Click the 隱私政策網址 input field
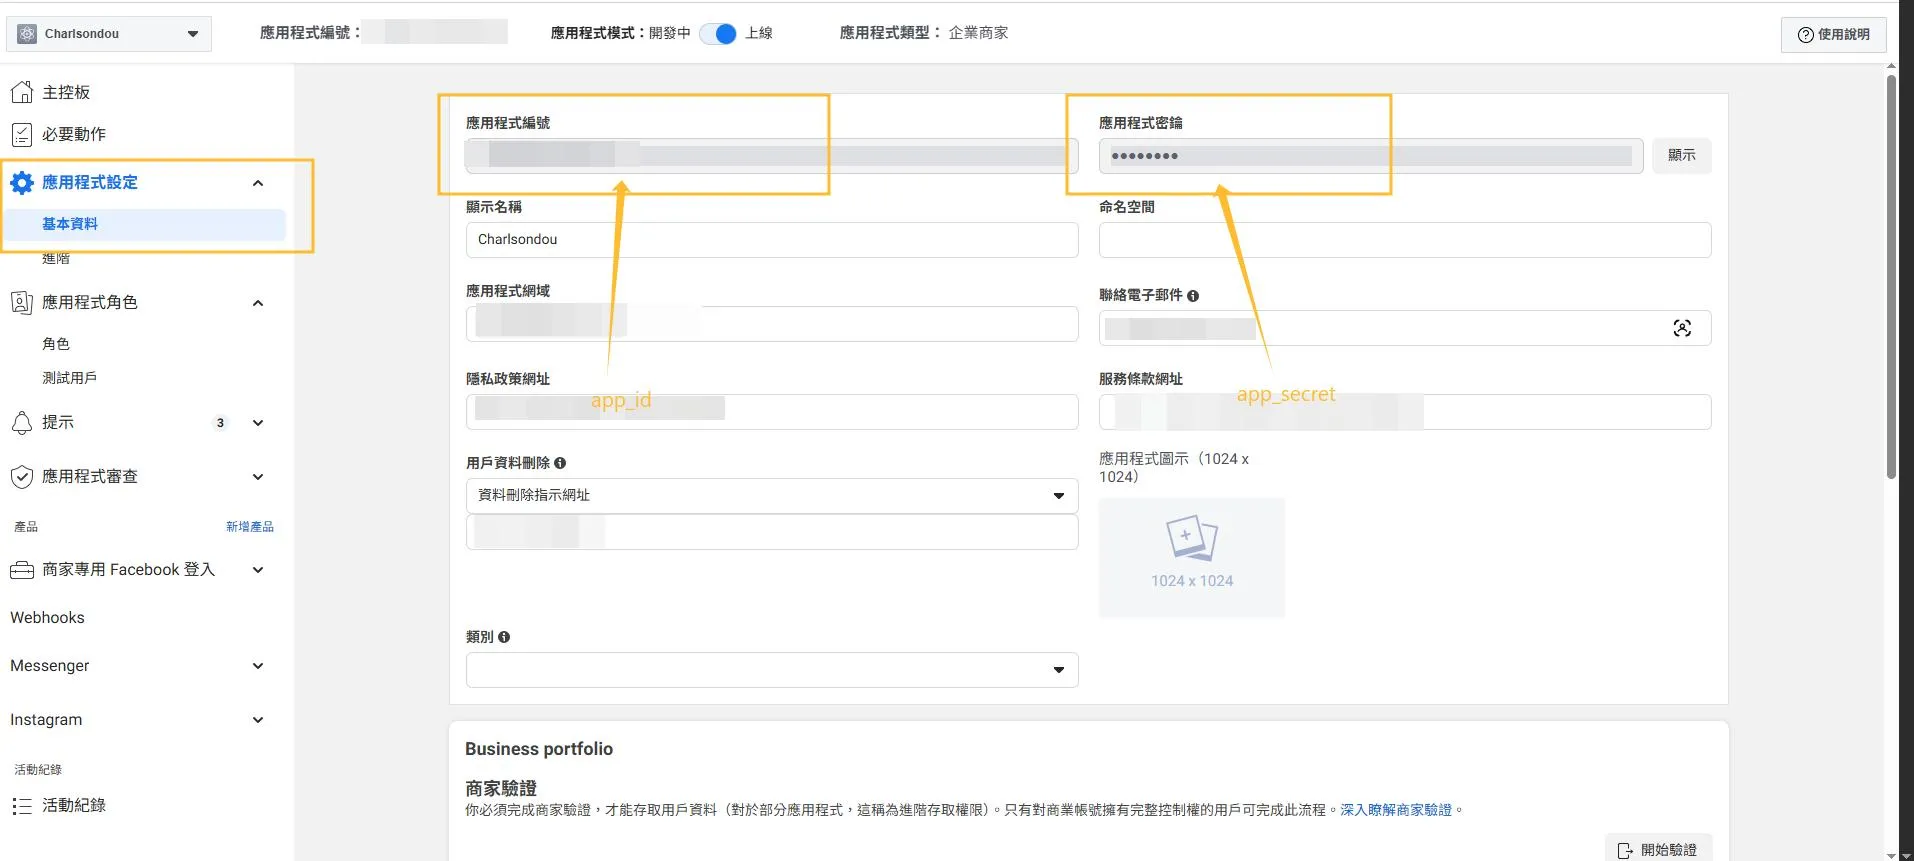1914x861 pixels. [772, 412]
